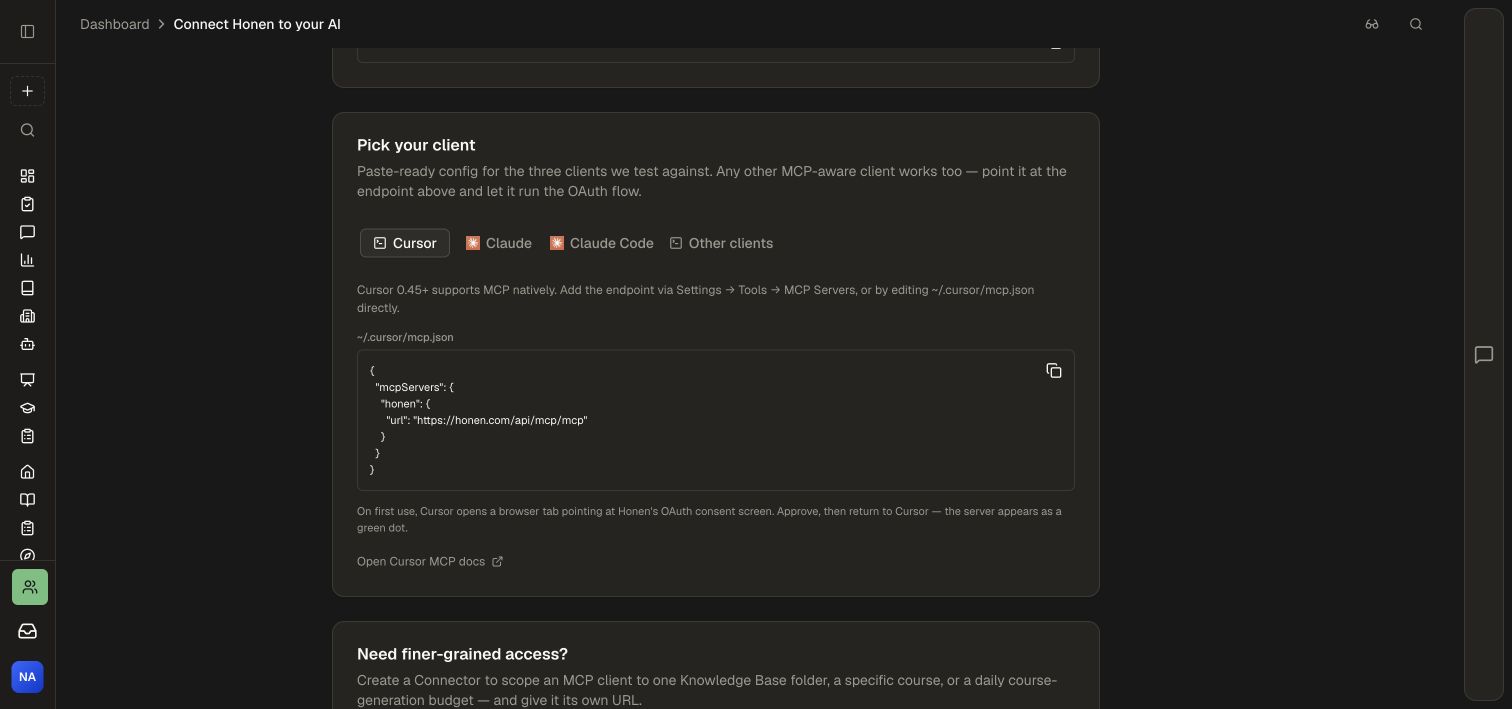This screenshot has width=1512, height=709.
Task: Click the honen.com MCP url line in code
Action: 486,420
